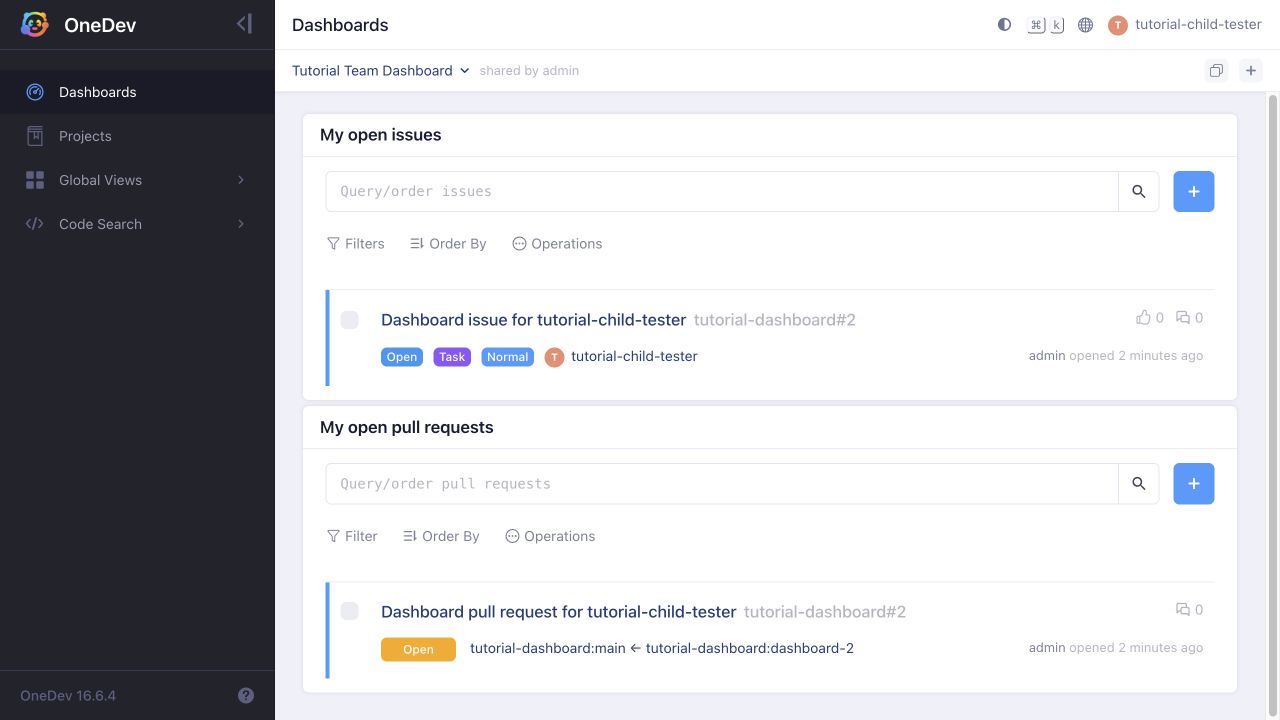The width and height of the screenshot is (1280, 720).
Task: Click the Projects icon in sidebar
Action: pos(35,136)
